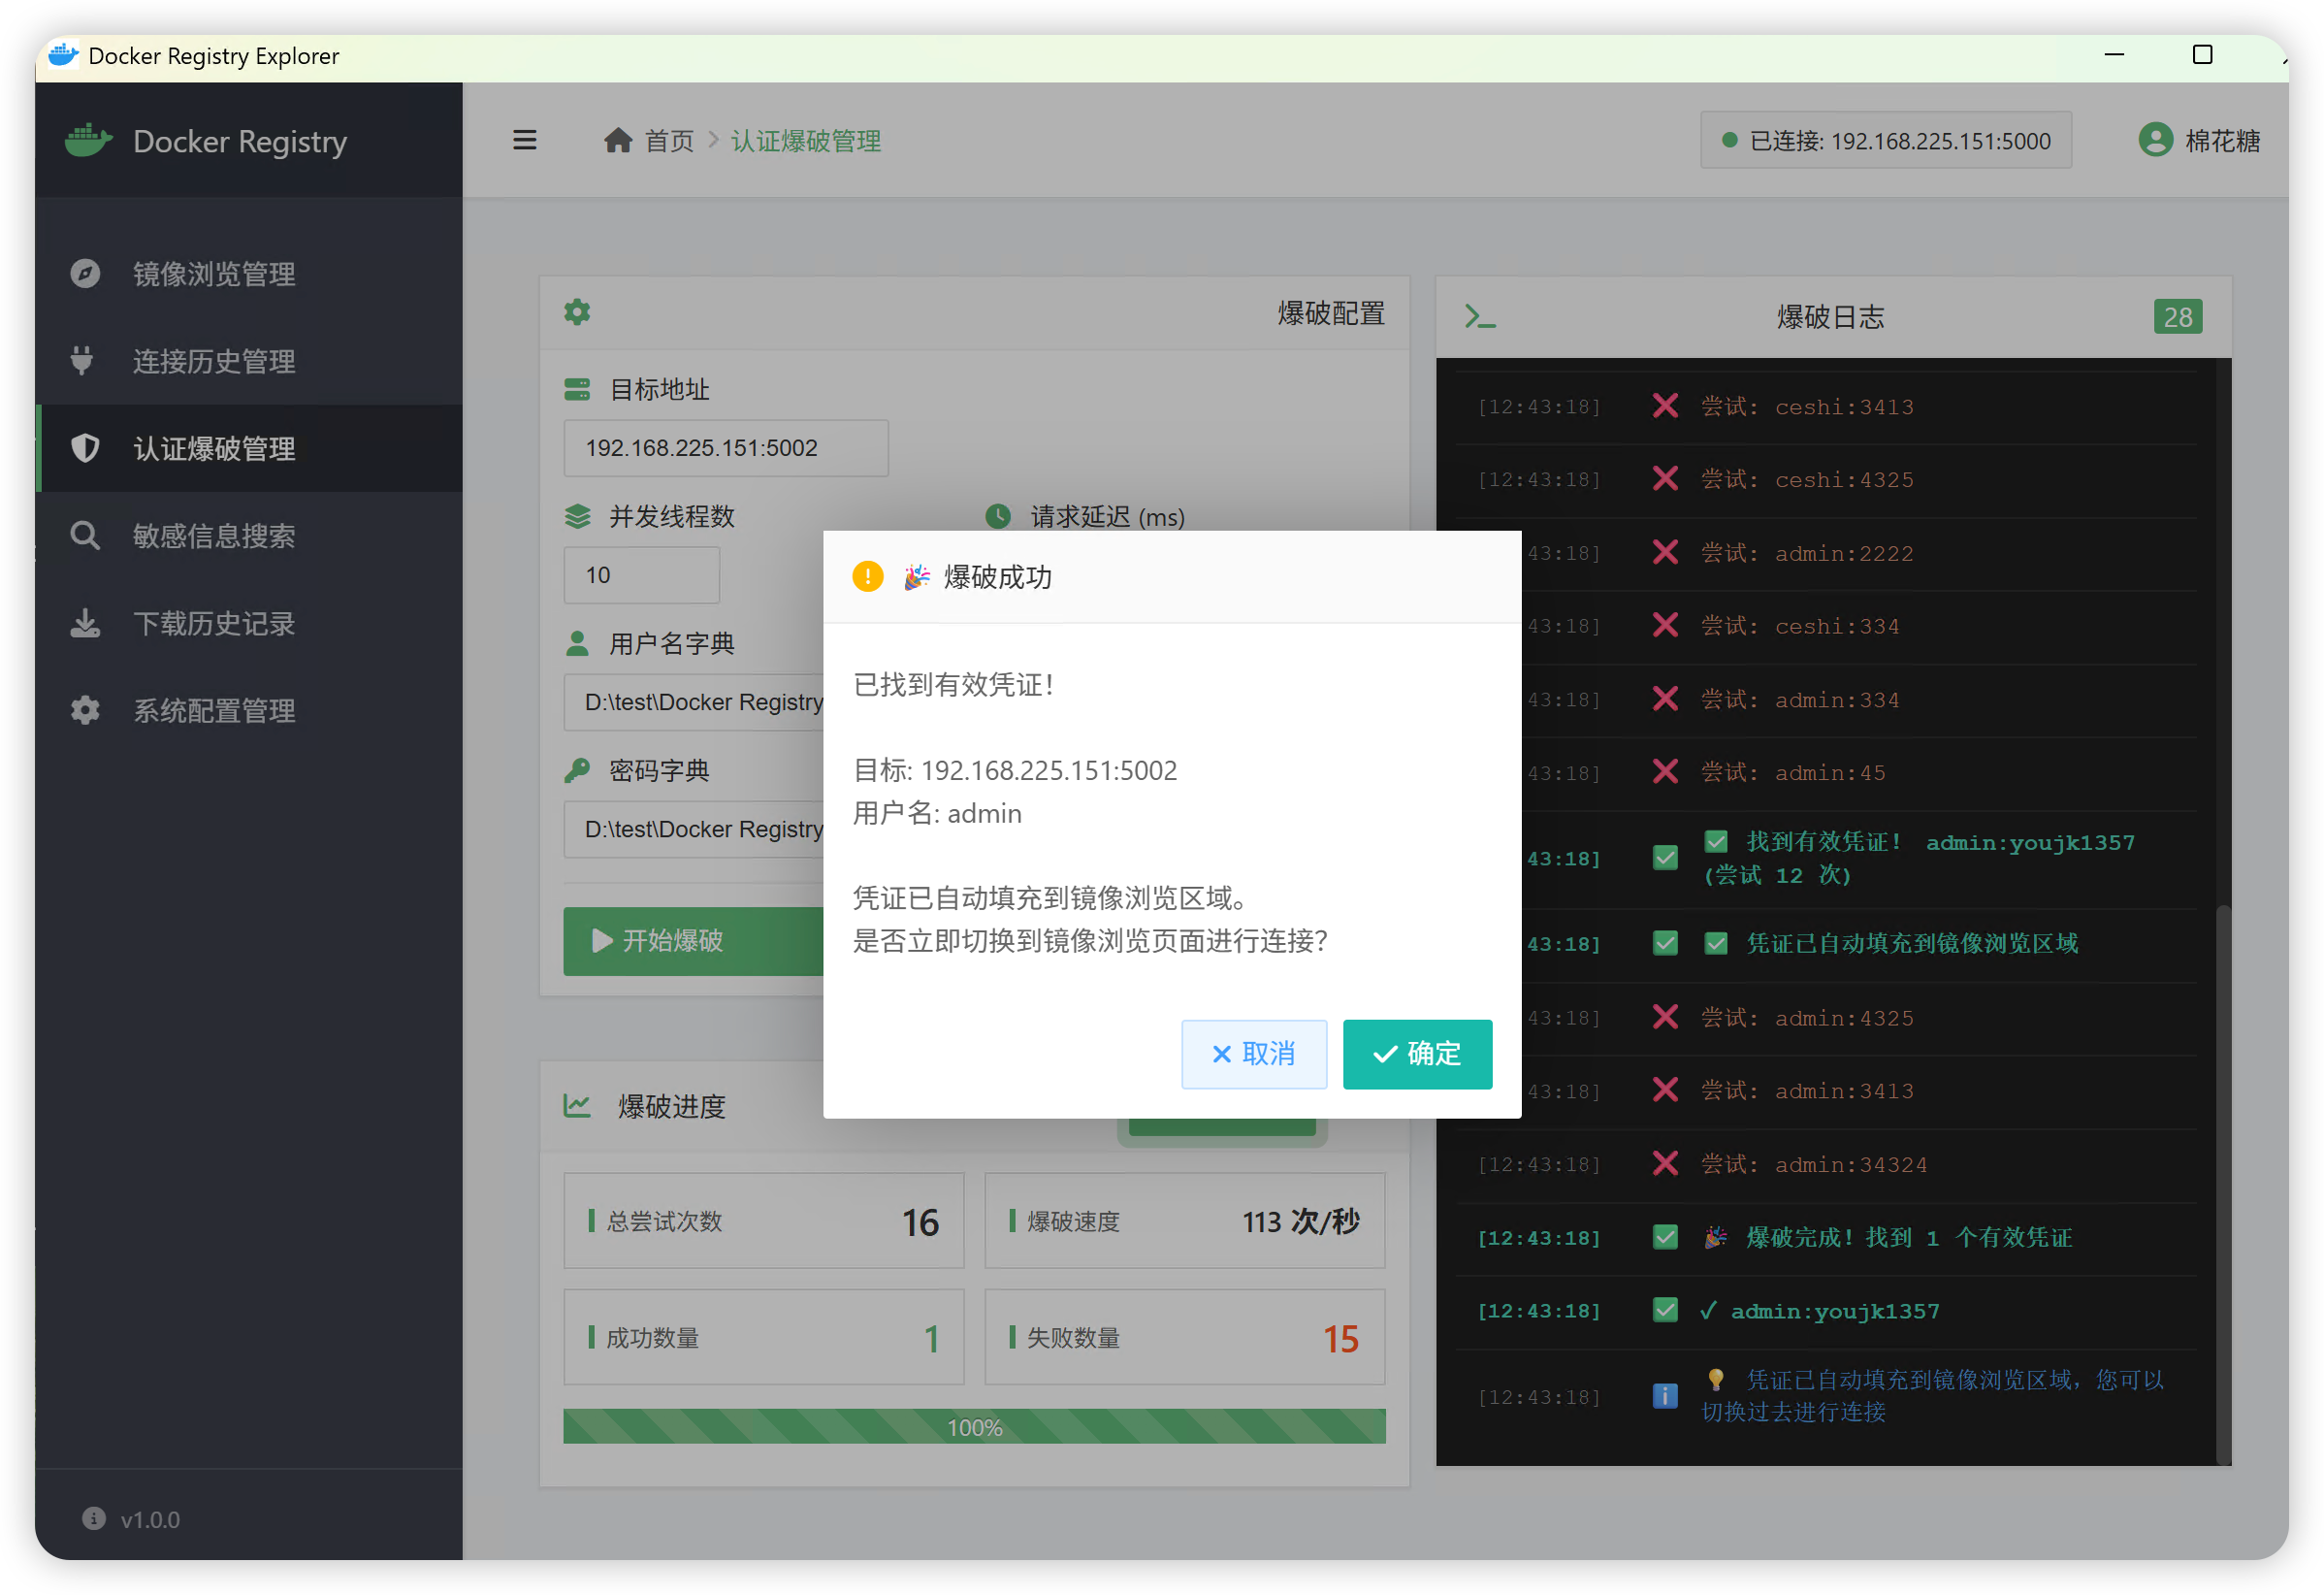The width and height of the screenshot is (2324, 1595).
Task: Confirm the dialog with 确定 button
Action: point(1417,1054)
